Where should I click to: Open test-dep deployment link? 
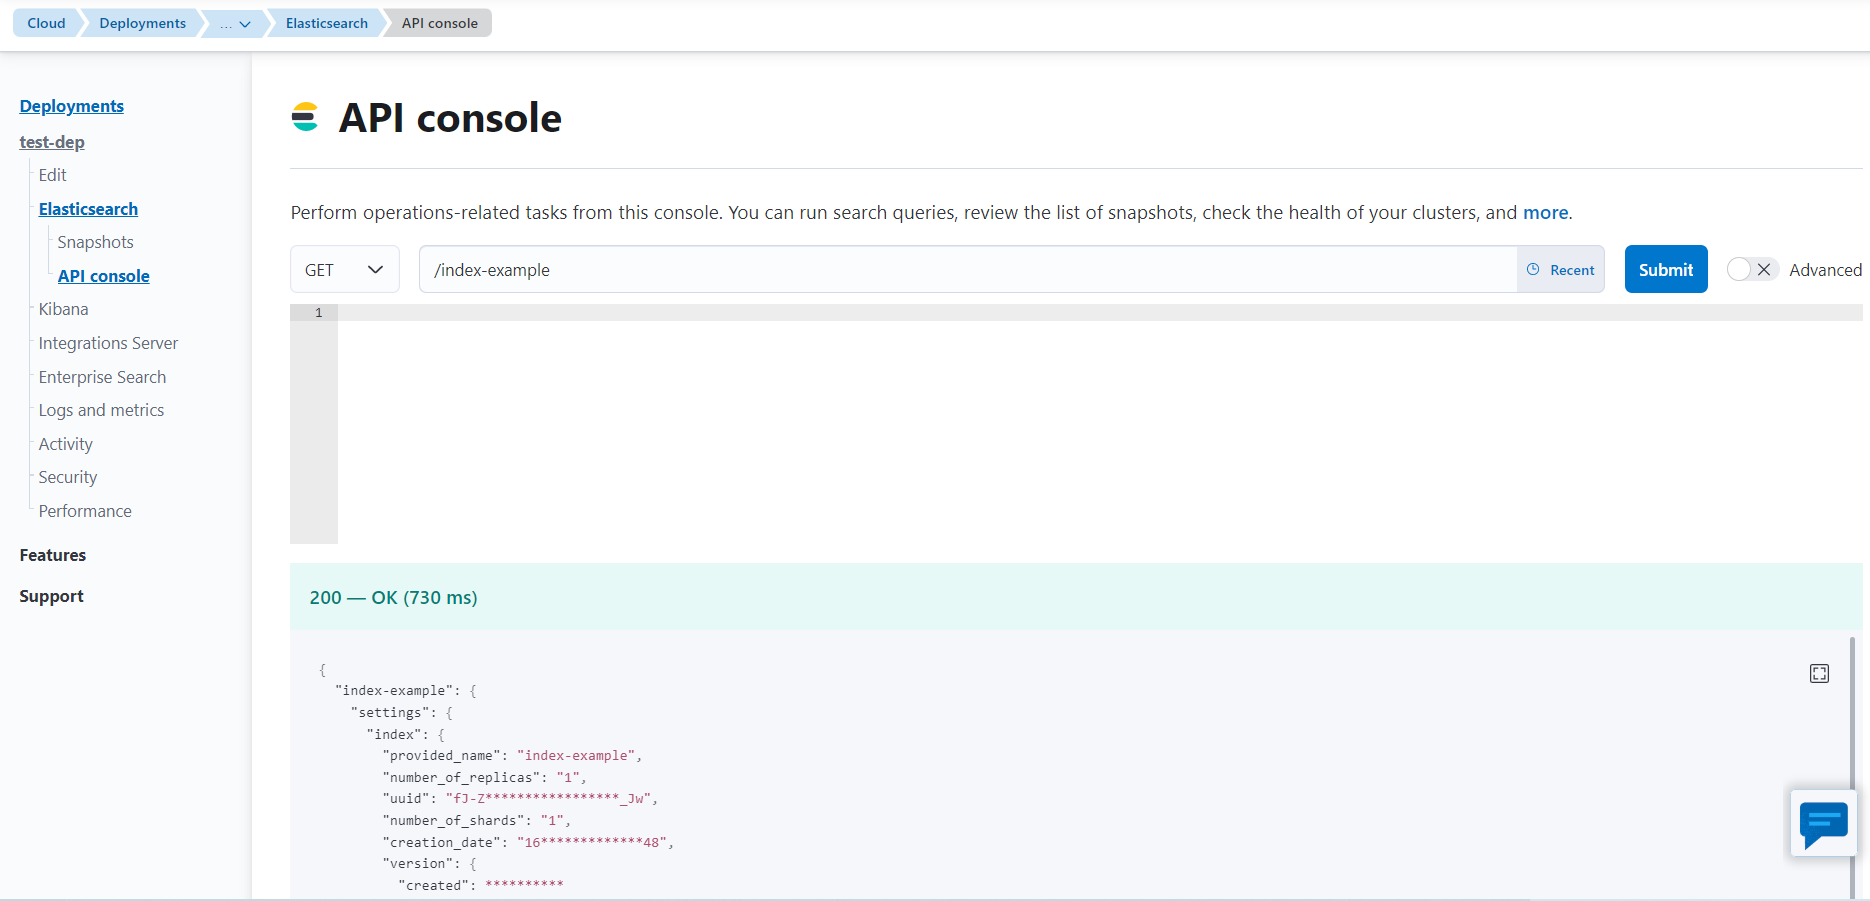(x=52, y=142)
